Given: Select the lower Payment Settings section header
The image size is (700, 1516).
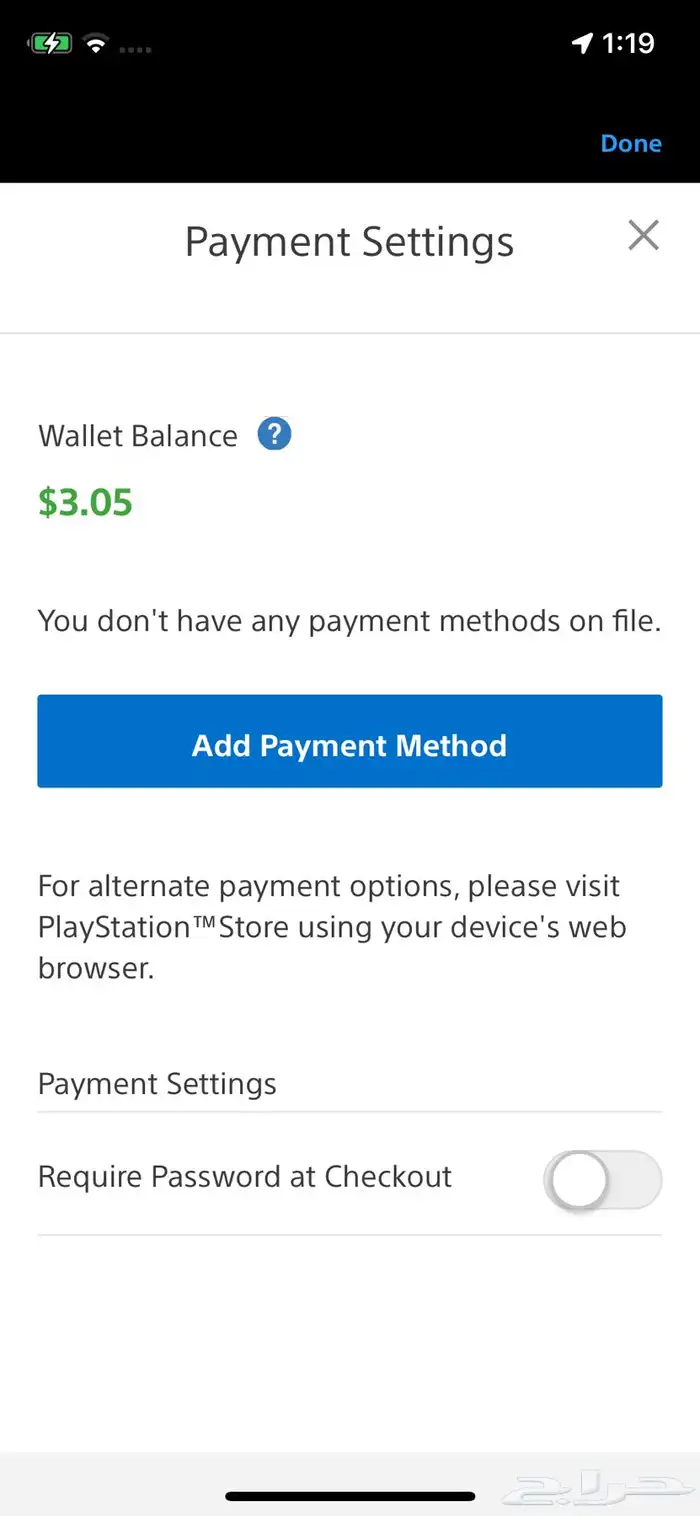Looking at the screenshot, I should coord(157,1084).
